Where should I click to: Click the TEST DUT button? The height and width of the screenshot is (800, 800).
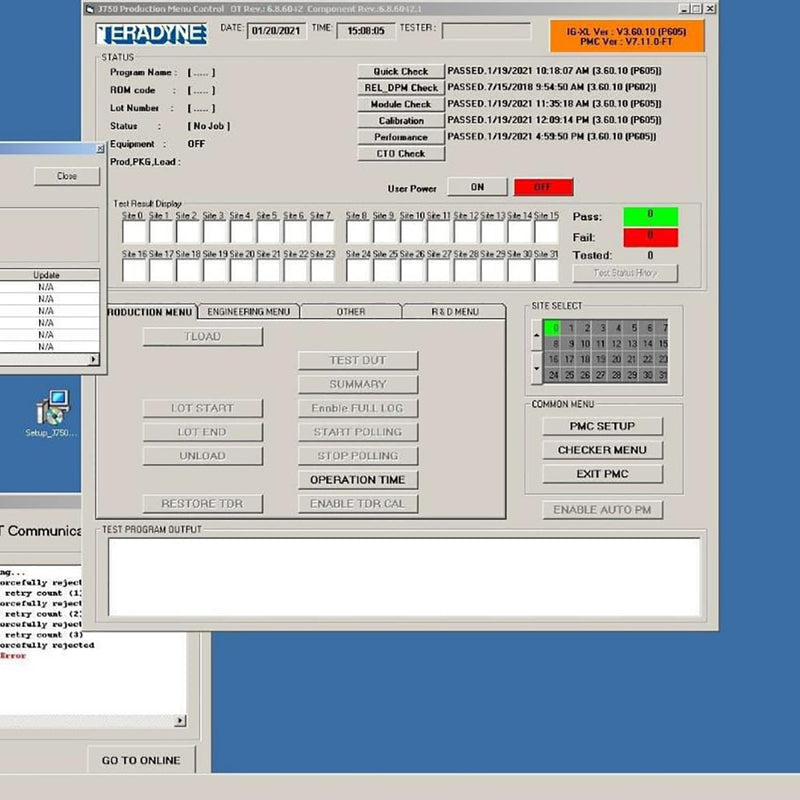pyautogui.click(x=358, y=361)
